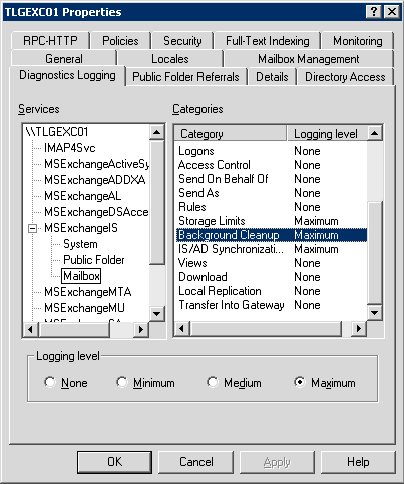Click the Categories vertical scrollbar thumb
404x484 pixels.
coord(374,252)
